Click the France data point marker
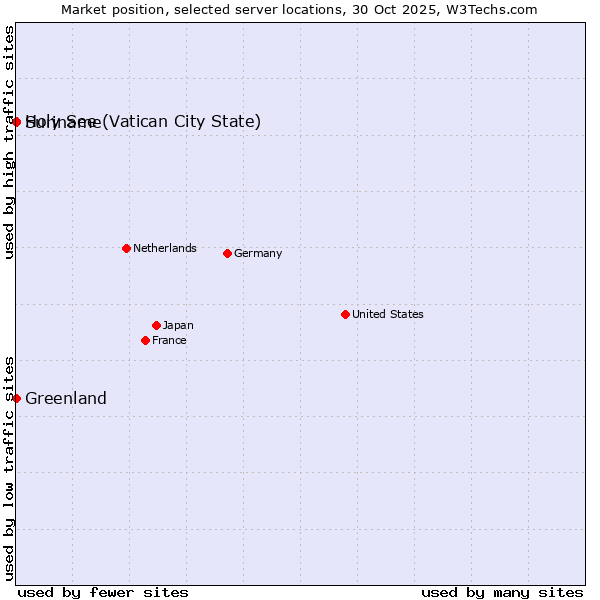The width and height of the screenshot is (600, 600). 145,340
